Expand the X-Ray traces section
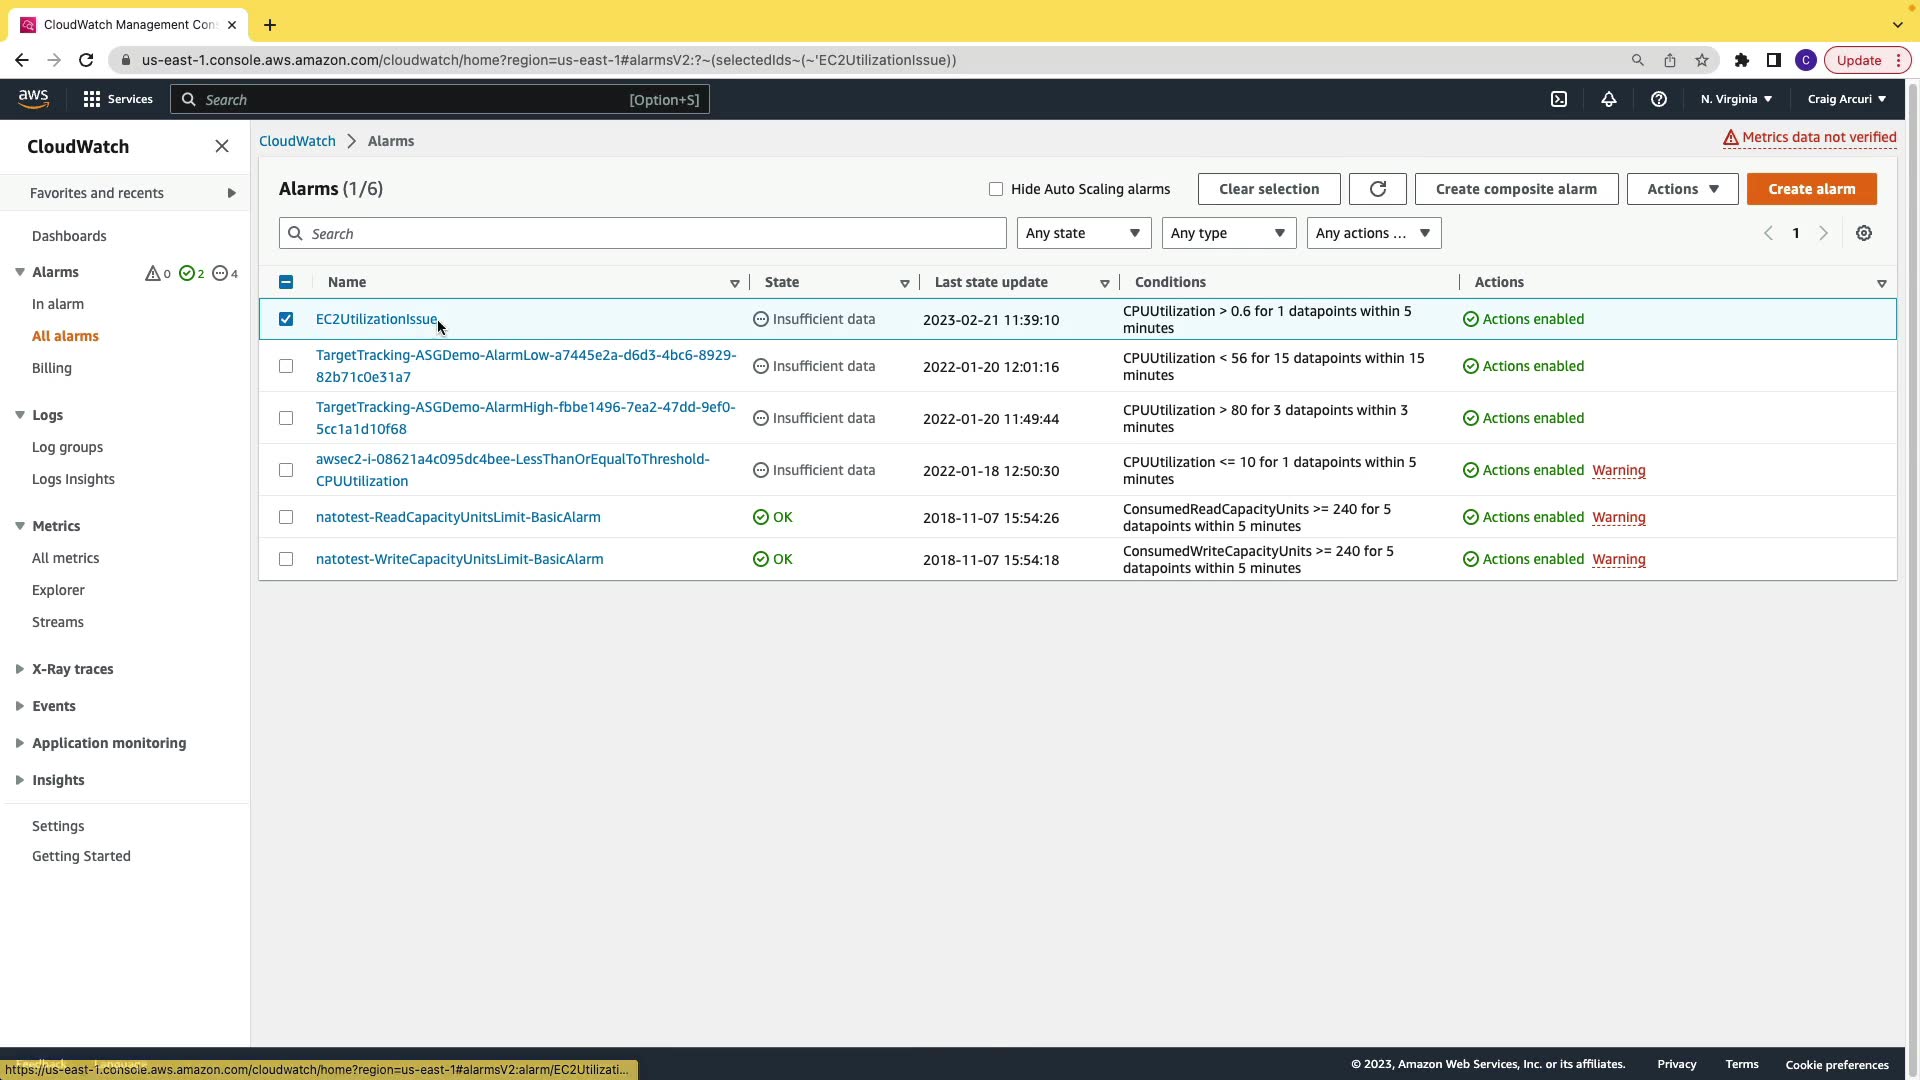The image size is (1920, 1080). click(72, 669)
